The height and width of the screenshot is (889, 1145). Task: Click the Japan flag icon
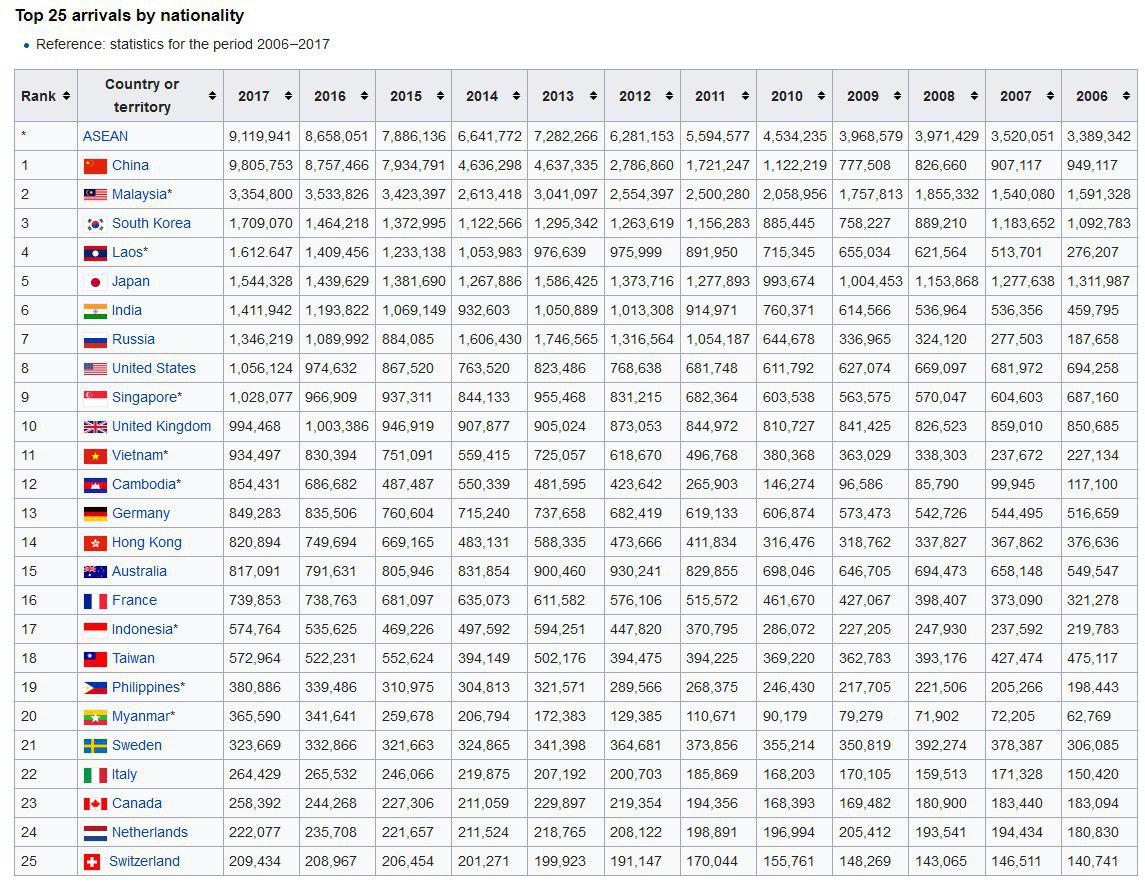point(95,282)
